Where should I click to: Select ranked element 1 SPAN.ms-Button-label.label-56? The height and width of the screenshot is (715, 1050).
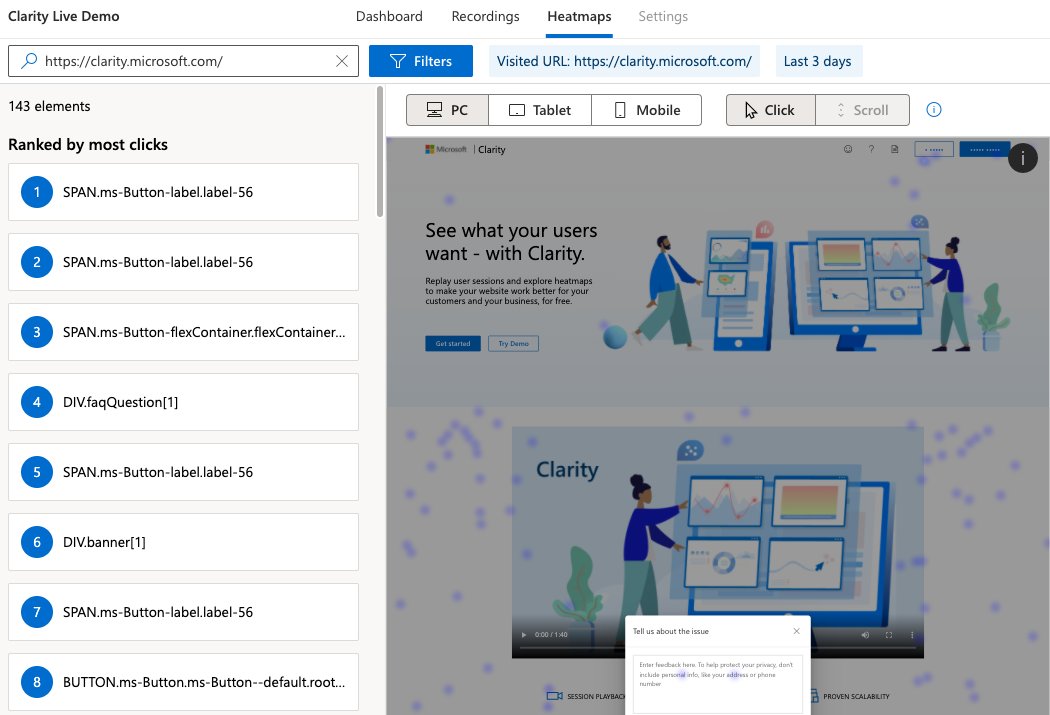(183, 192)
